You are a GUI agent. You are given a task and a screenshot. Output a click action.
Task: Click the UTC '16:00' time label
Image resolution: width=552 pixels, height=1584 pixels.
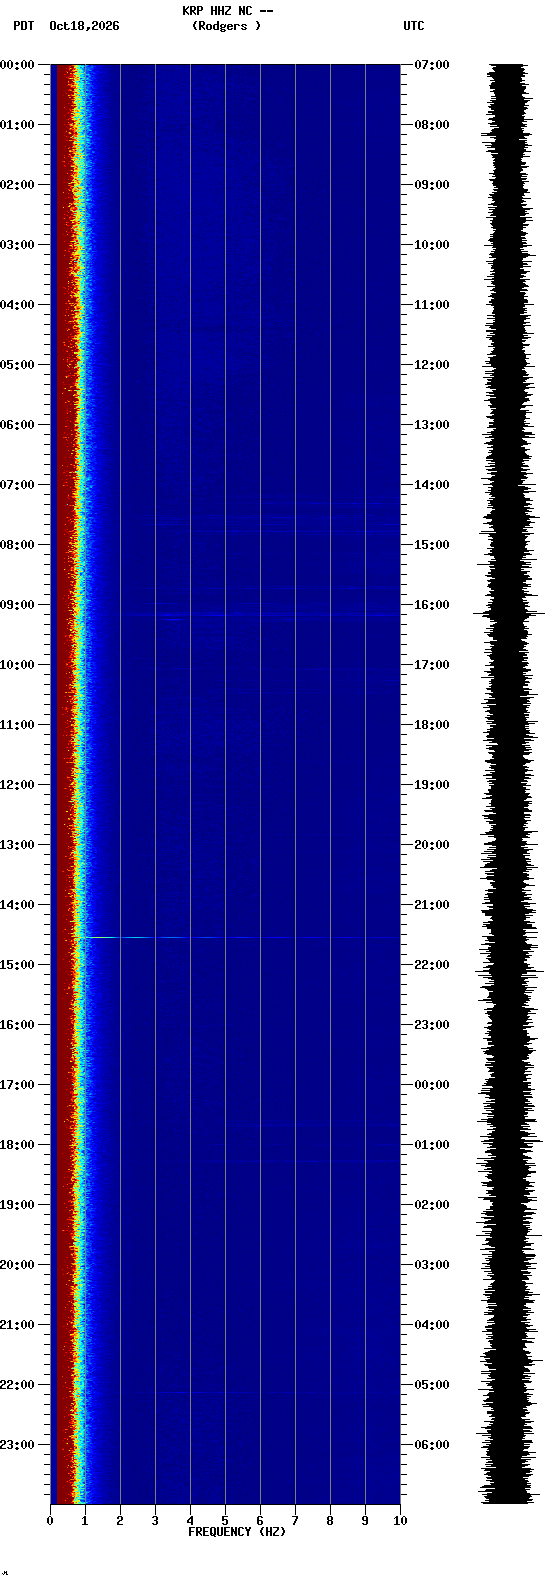coord(432,605)
